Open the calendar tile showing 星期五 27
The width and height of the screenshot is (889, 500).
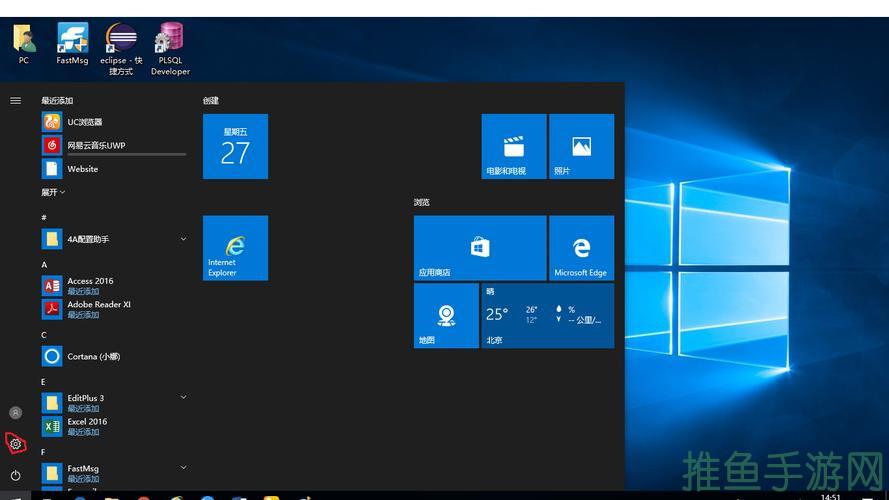[x=235, y=146]
